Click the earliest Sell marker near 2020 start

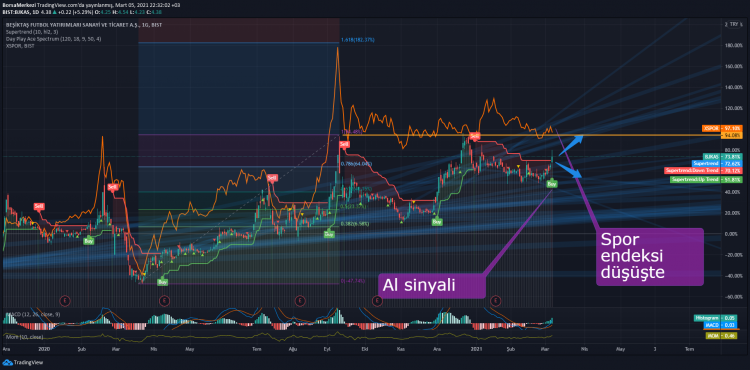point(39,206)
